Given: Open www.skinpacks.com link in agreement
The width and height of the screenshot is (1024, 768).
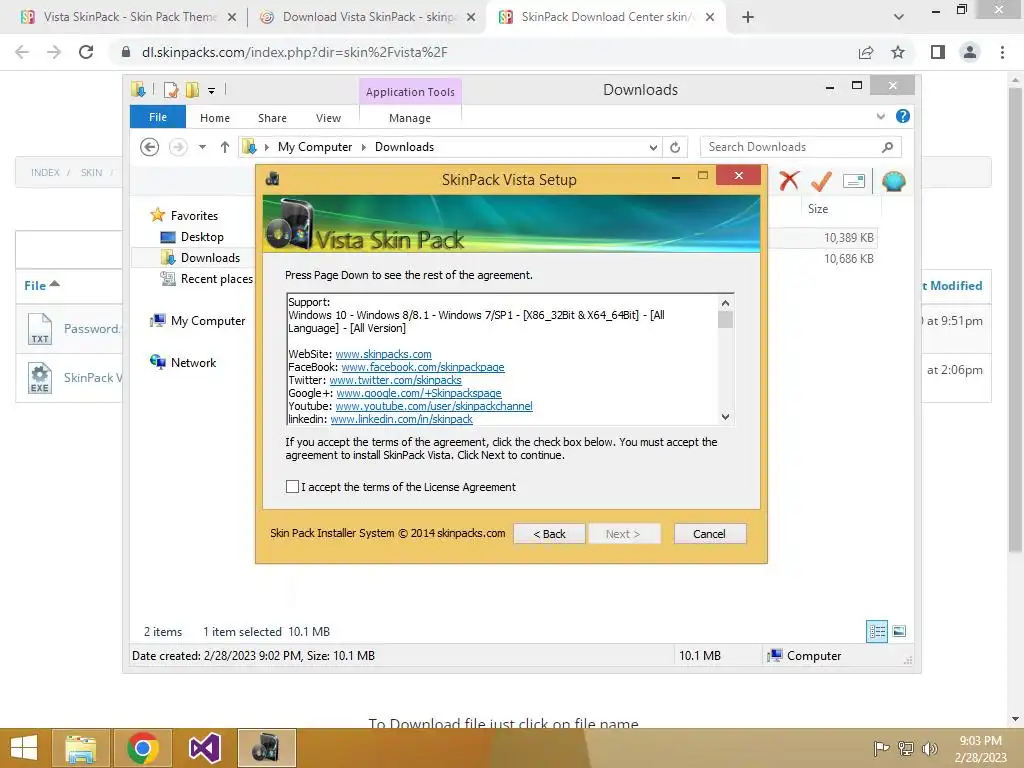Looking at the screenshot, I should [x=383, y=354].
